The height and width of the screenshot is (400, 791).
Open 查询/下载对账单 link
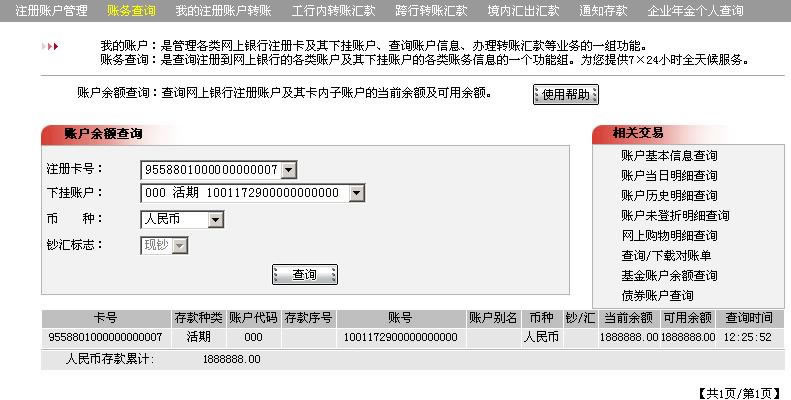tap(666, 256)
